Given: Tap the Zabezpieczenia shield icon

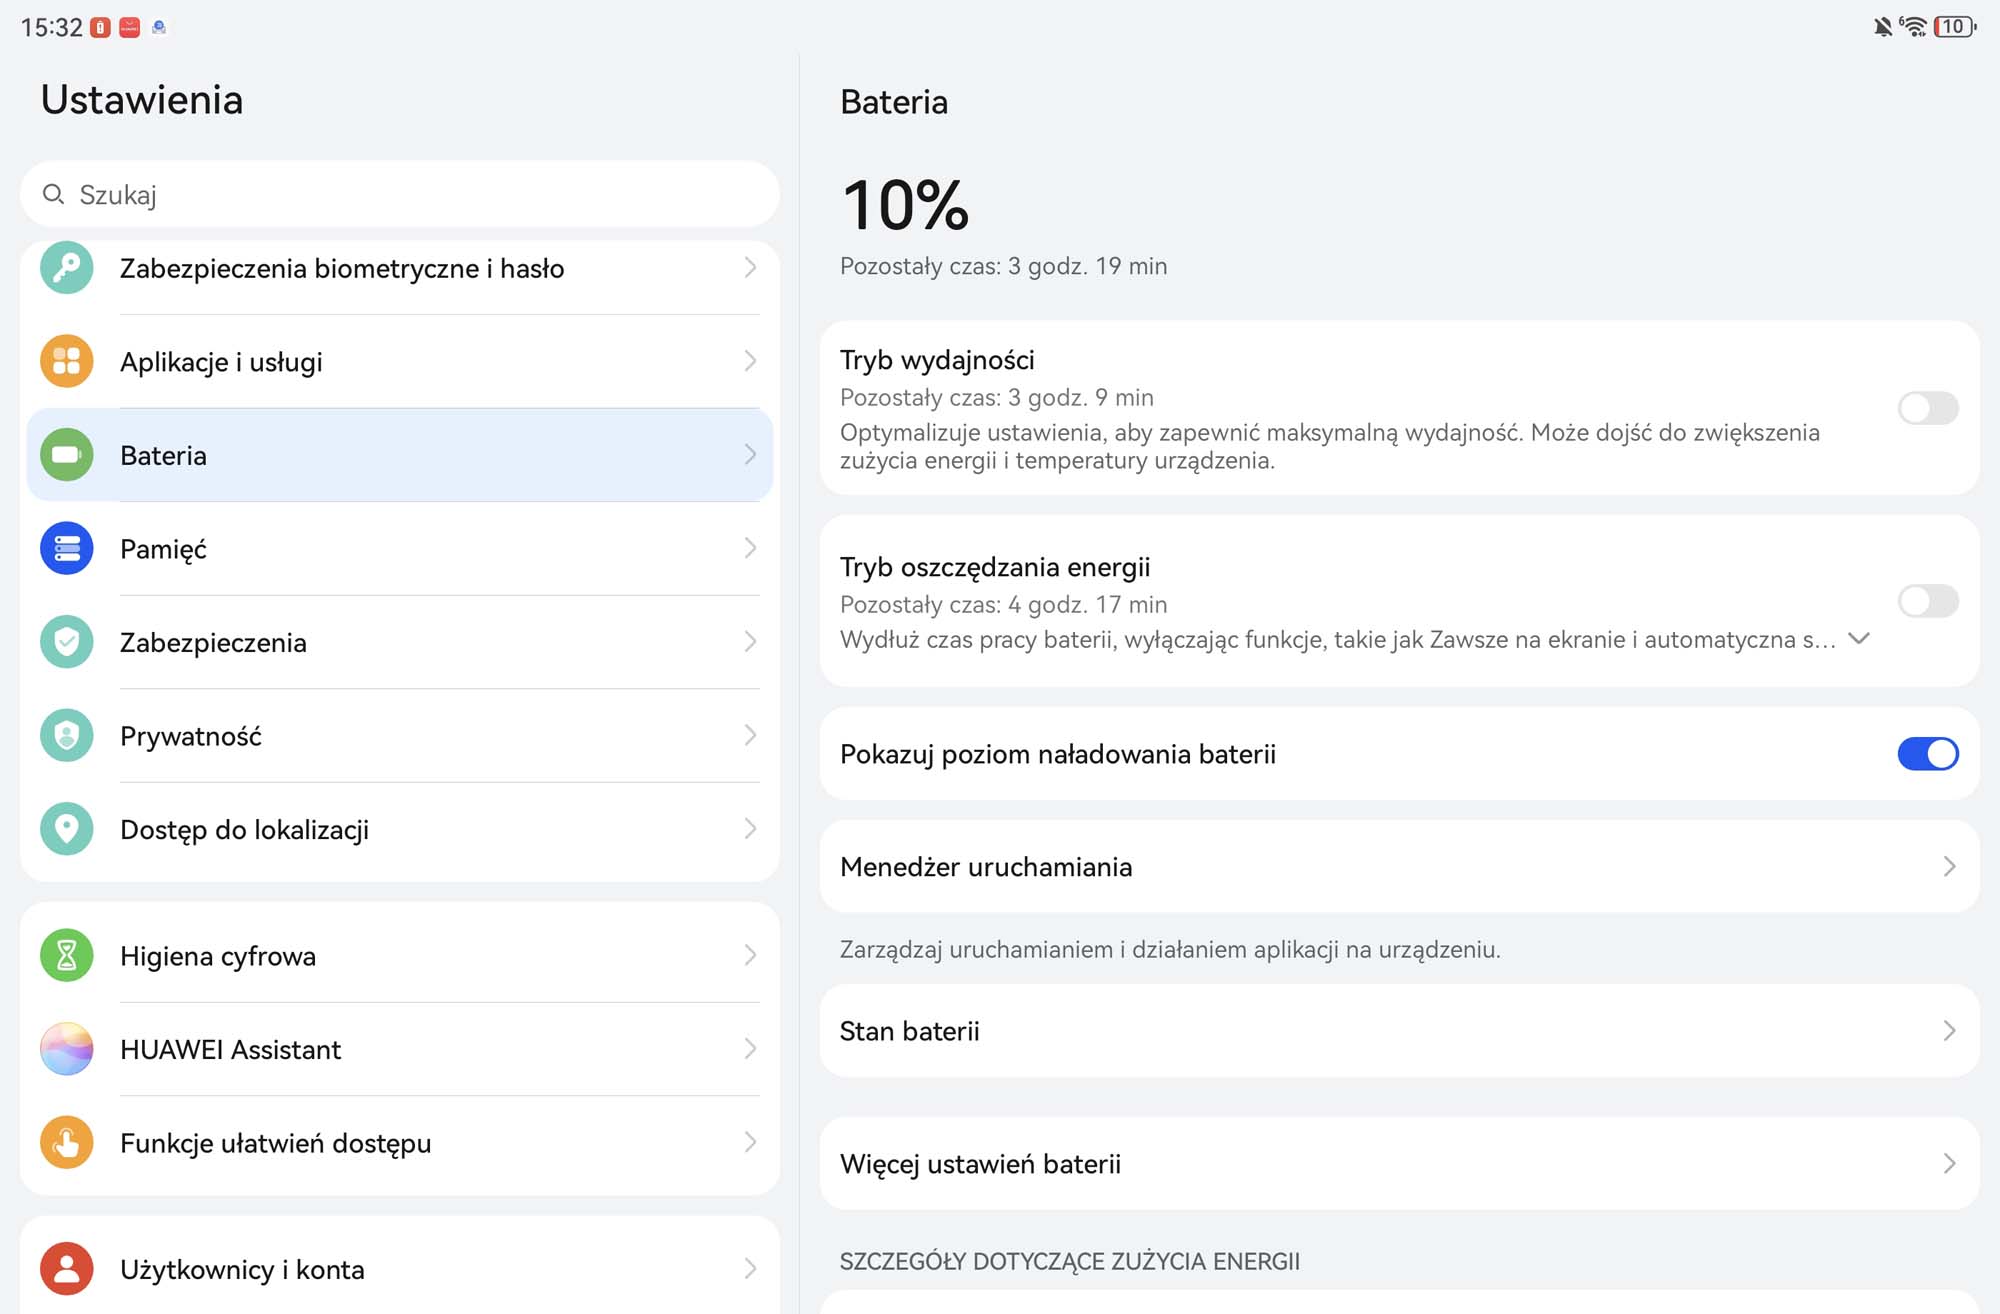Looking at the screenshot, I should pos(66,642).
